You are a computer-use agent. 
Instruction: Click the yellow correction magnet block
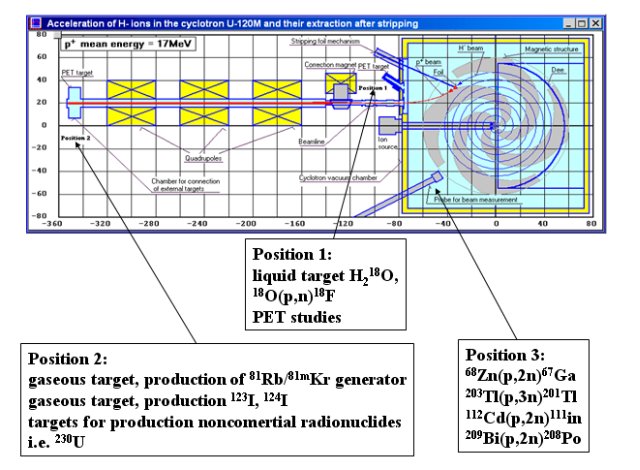pos(341,83)
